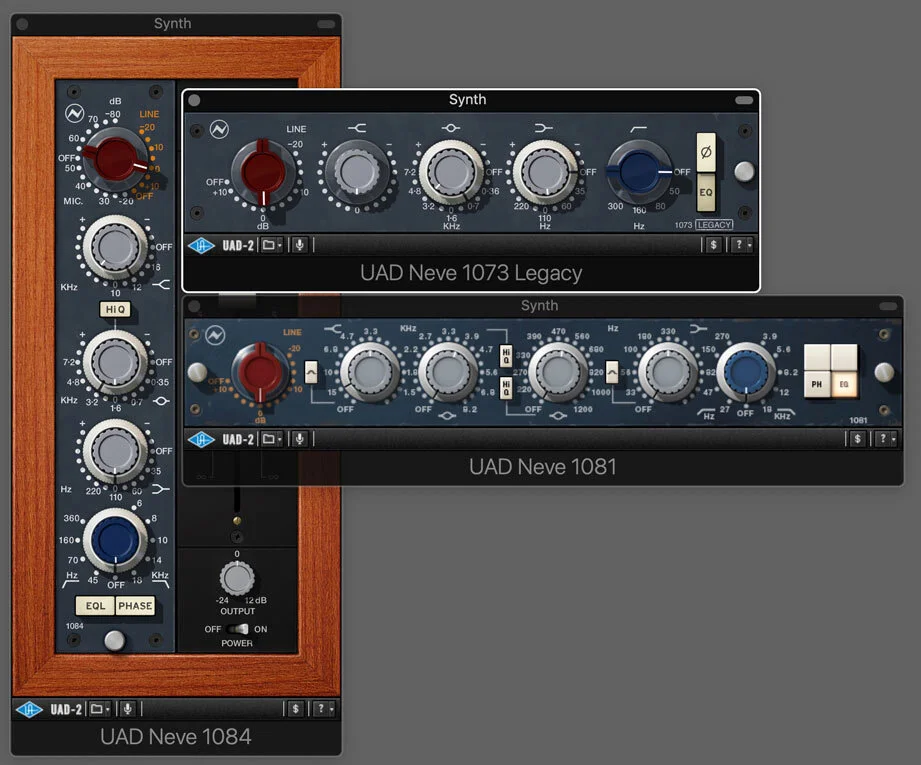Click the dollar-sign buy icon on Neve 1081

858,439
